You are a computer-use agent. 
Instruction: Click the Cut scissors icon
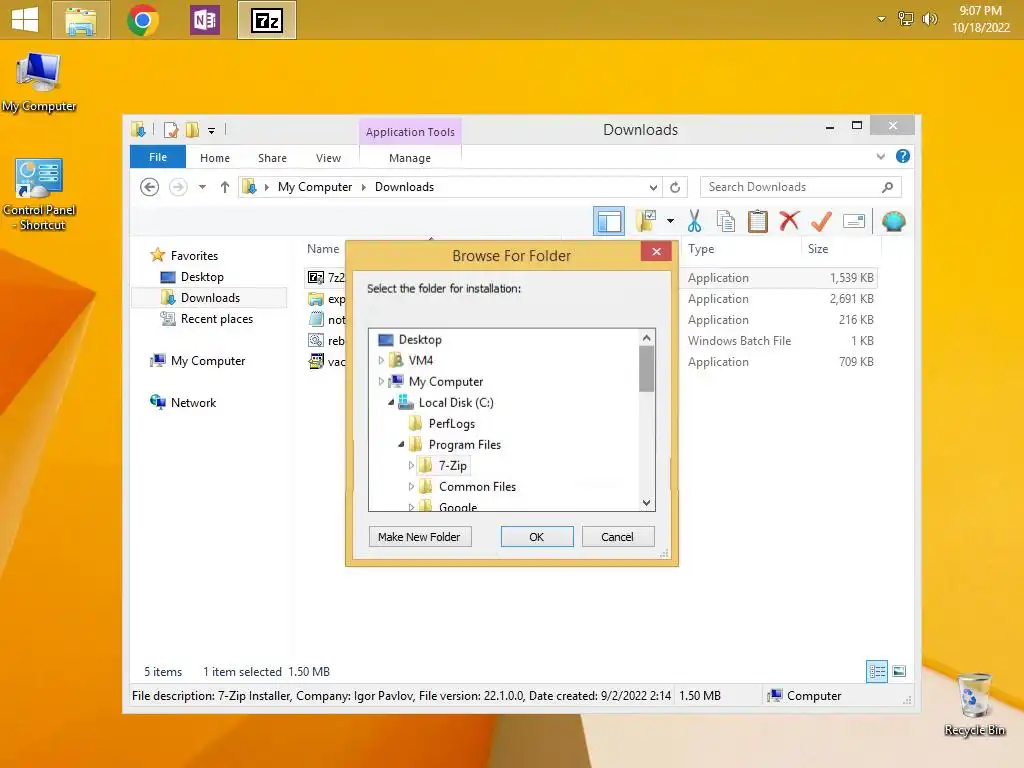point(694,221)
